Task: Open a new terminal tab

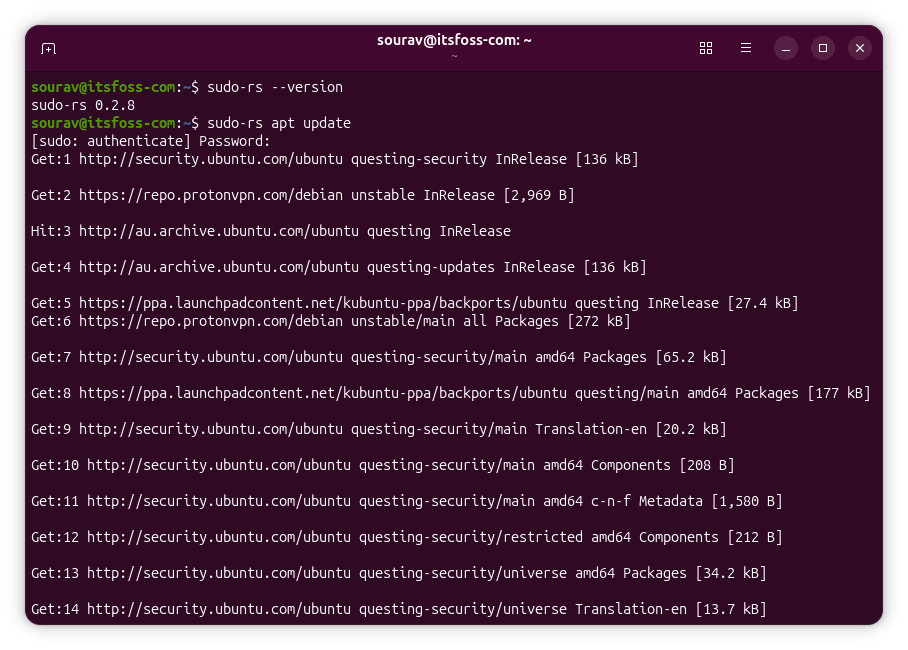Action: (x=48, y=48)
